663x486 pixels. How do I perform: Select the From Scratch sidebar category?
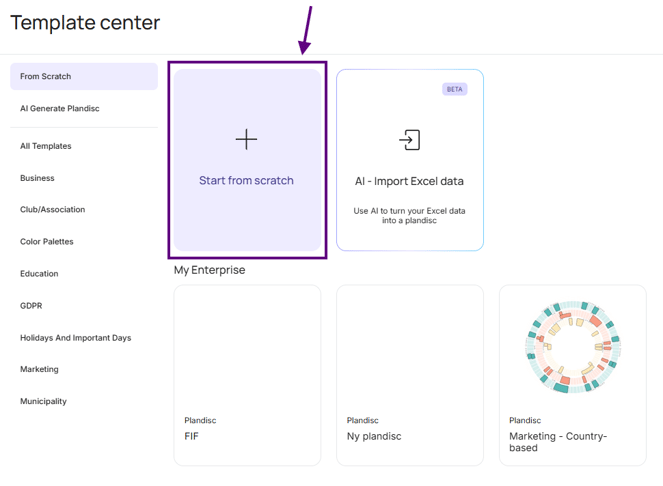84,77
